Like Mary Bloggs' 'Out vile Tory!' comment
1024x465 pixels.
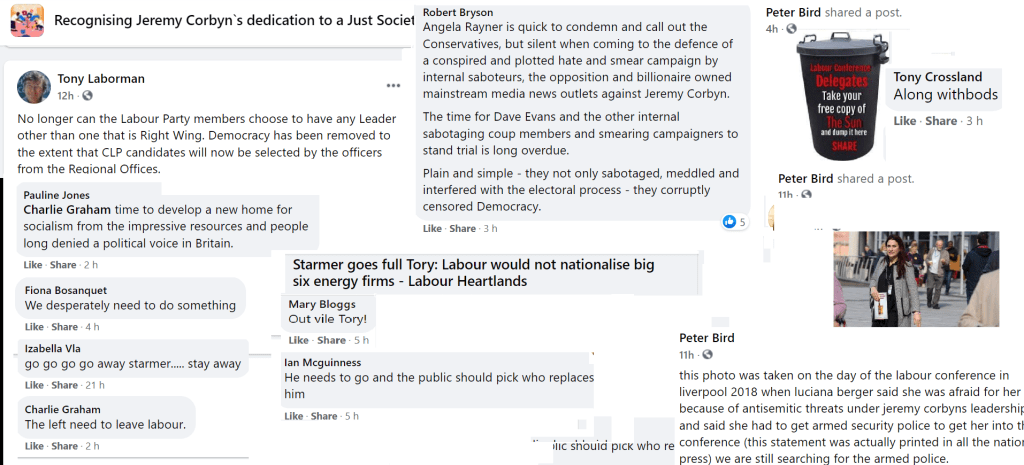tap(298, 340)
